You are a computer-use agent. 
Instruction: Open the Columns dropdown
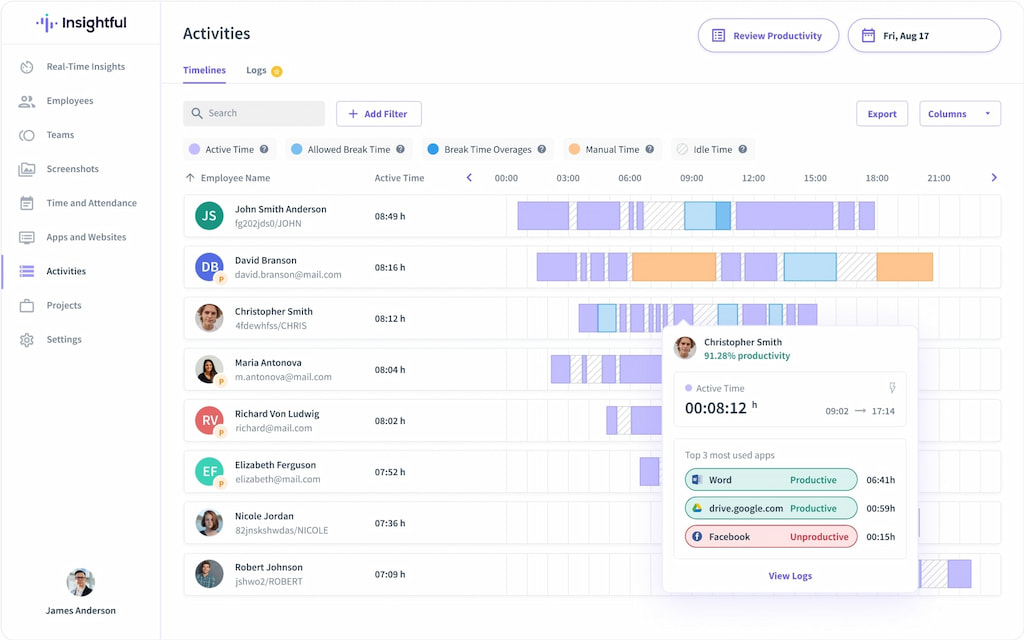958,114
